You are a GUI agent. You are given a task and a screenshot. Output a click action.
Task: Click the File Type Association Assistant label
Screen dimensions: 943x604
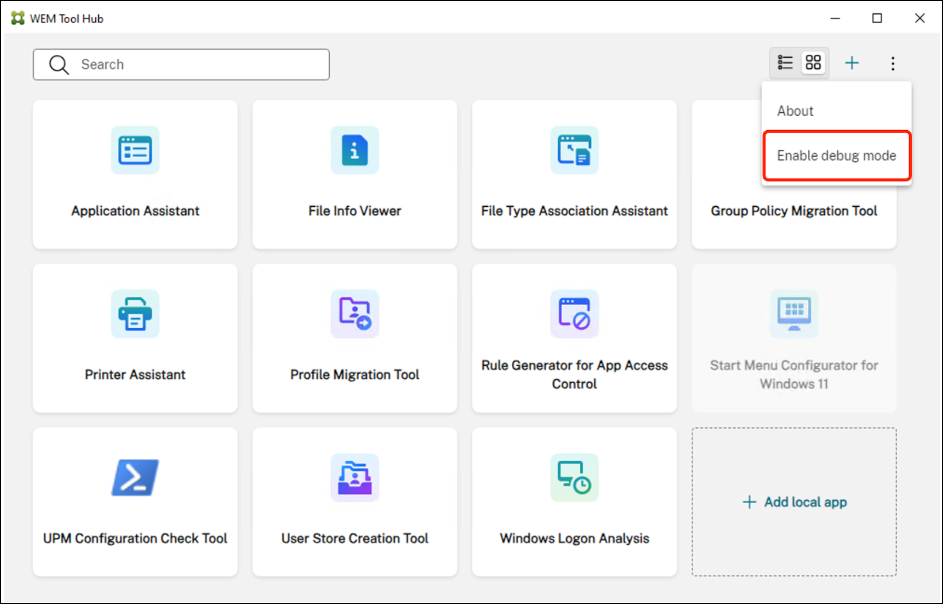[x=574, y=211]
